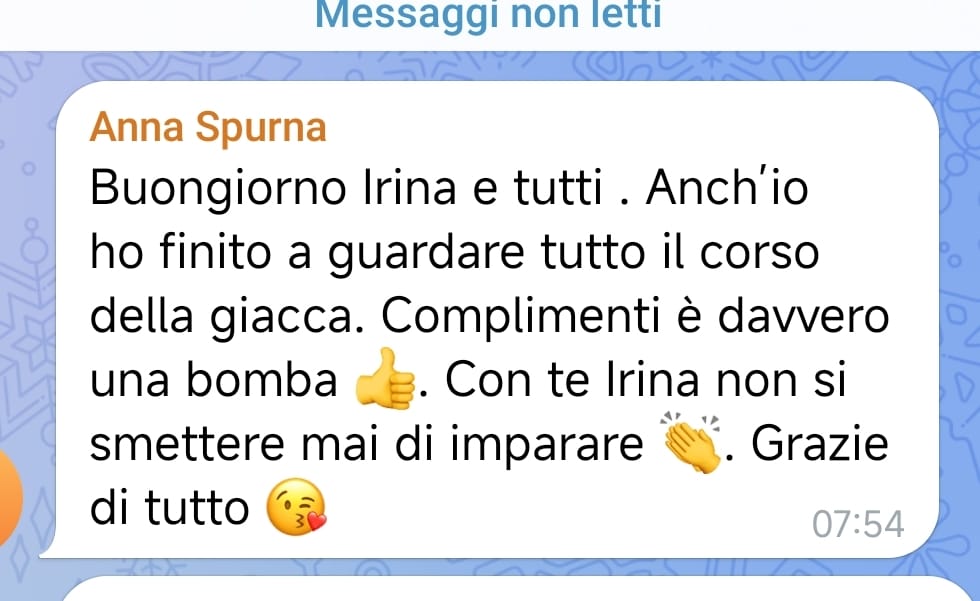Tap the kissing face emoji
The image size is (980, 601).
[296, 507]
